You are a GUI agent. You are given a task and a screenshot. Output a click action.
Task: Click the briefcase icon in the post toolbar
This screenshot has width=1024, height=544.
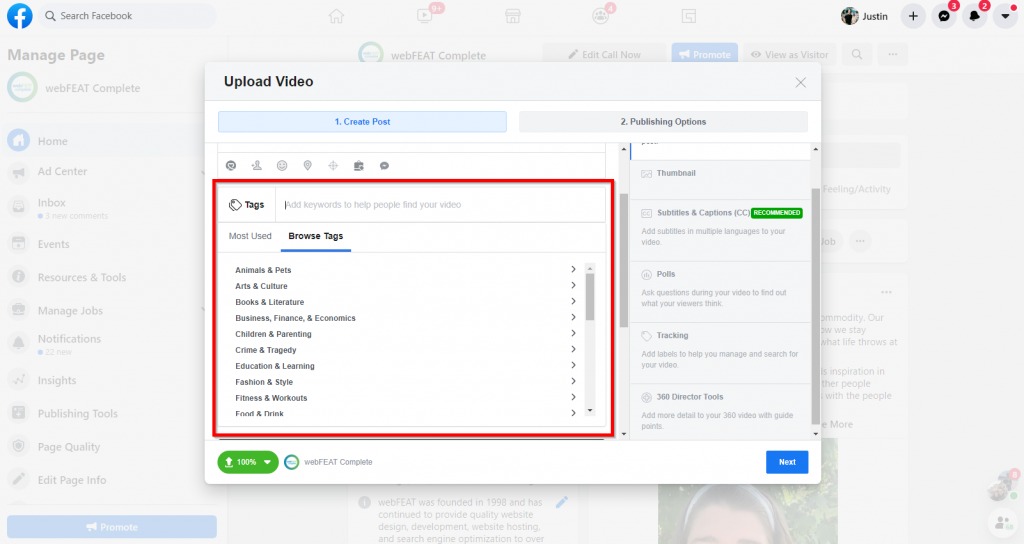coord(359,166)
